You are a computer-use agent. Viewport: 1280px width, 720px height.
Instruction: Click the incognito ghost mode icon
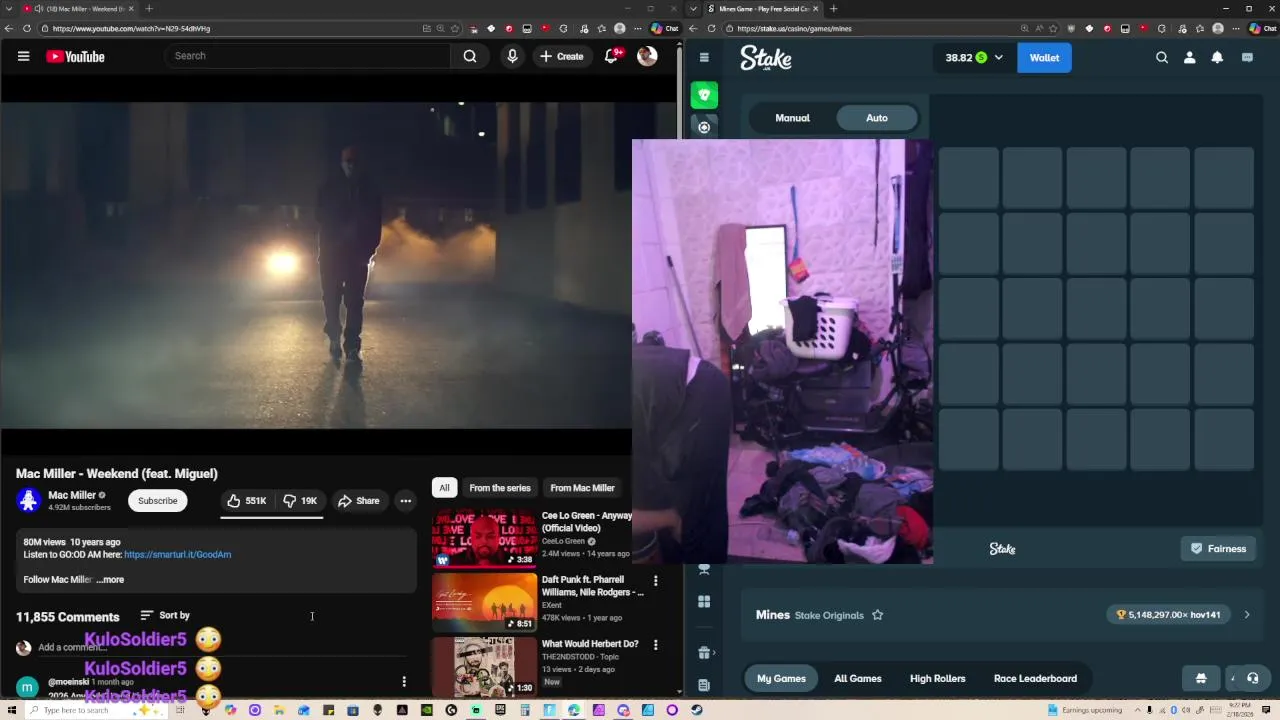click(1201, 678)
